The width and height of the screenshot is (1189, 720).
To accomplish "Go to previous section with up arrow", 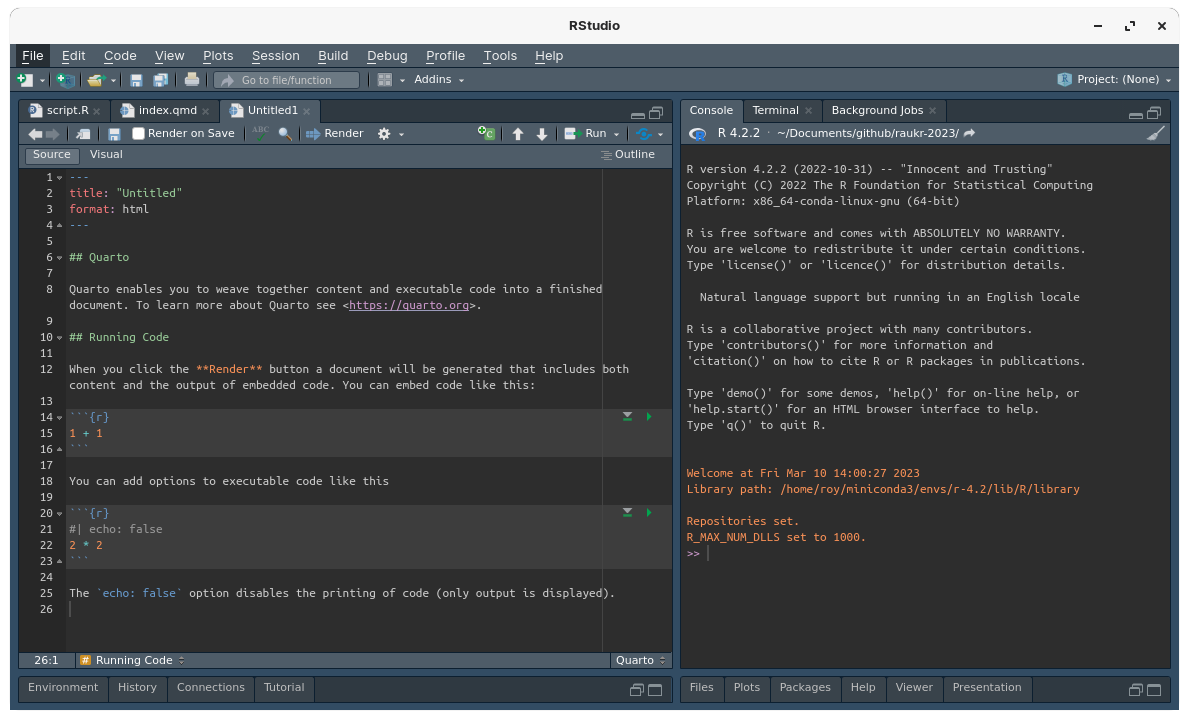I will point(518,134).
